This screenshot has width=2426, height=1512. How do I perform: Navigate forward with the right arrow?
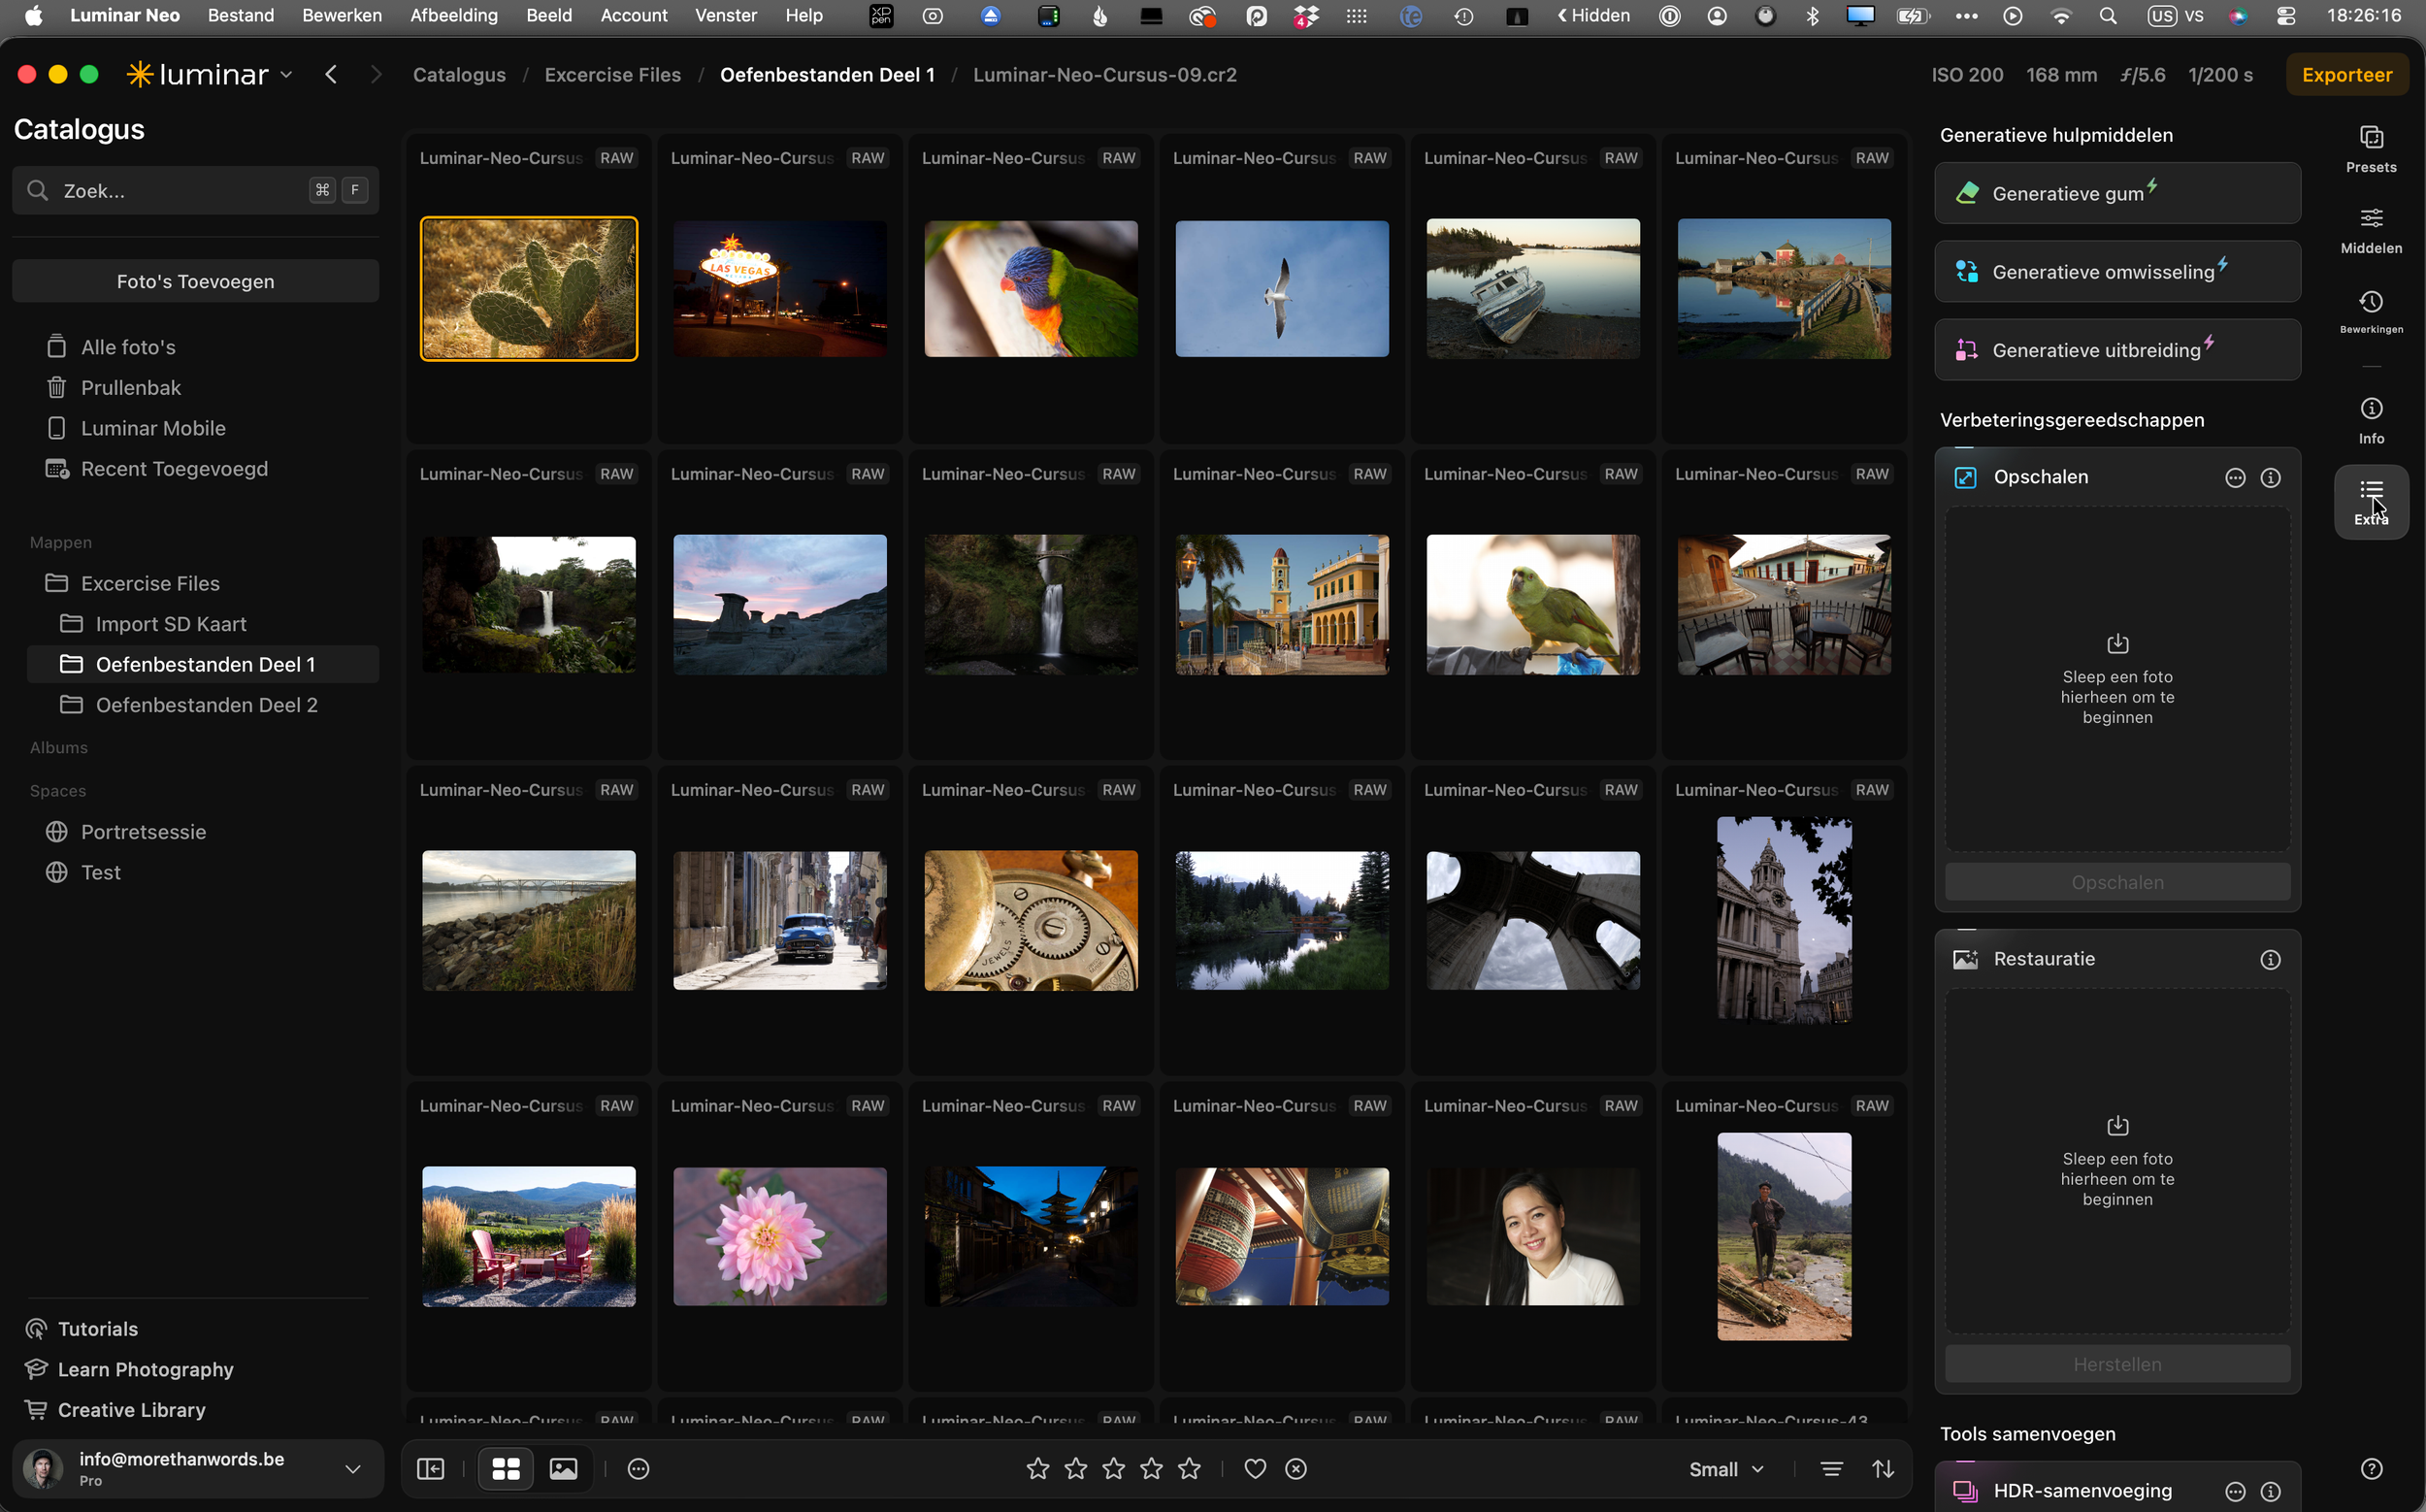(376, 75)
